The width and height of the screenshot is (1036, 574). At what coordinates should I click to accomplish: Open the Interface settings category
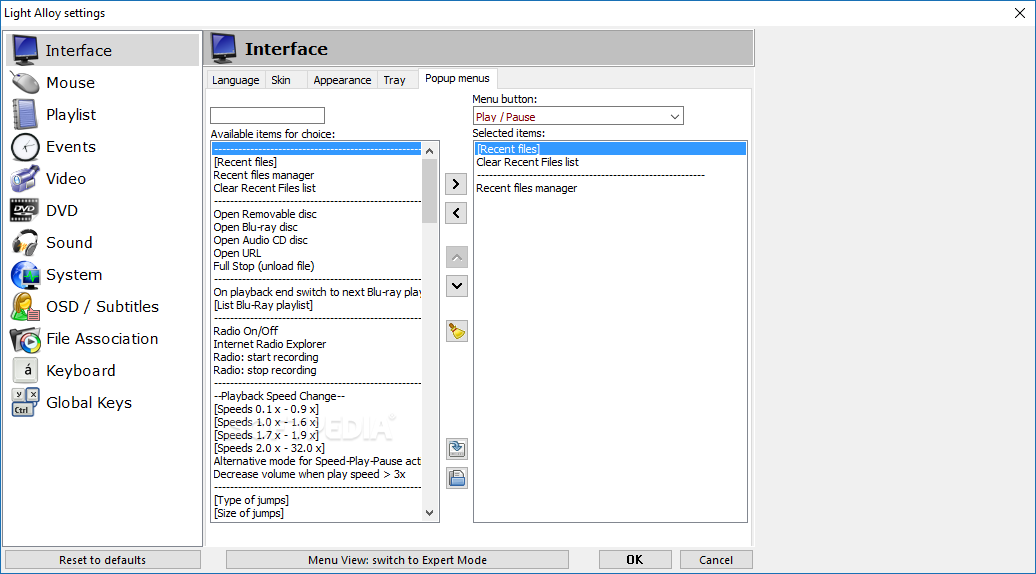tap(102, 50)
